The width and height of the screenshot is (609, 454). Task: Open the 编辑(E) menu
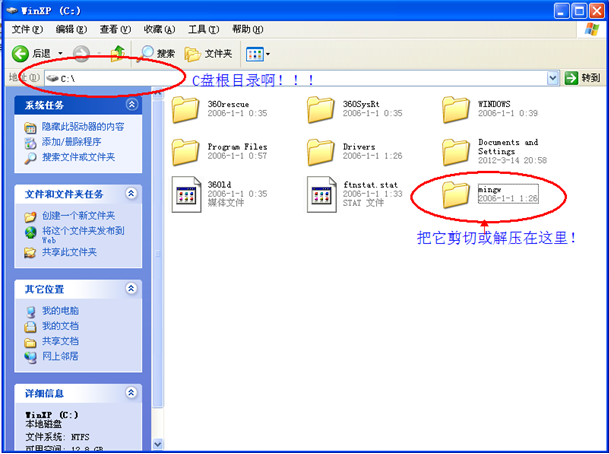(x=71, y=30)
